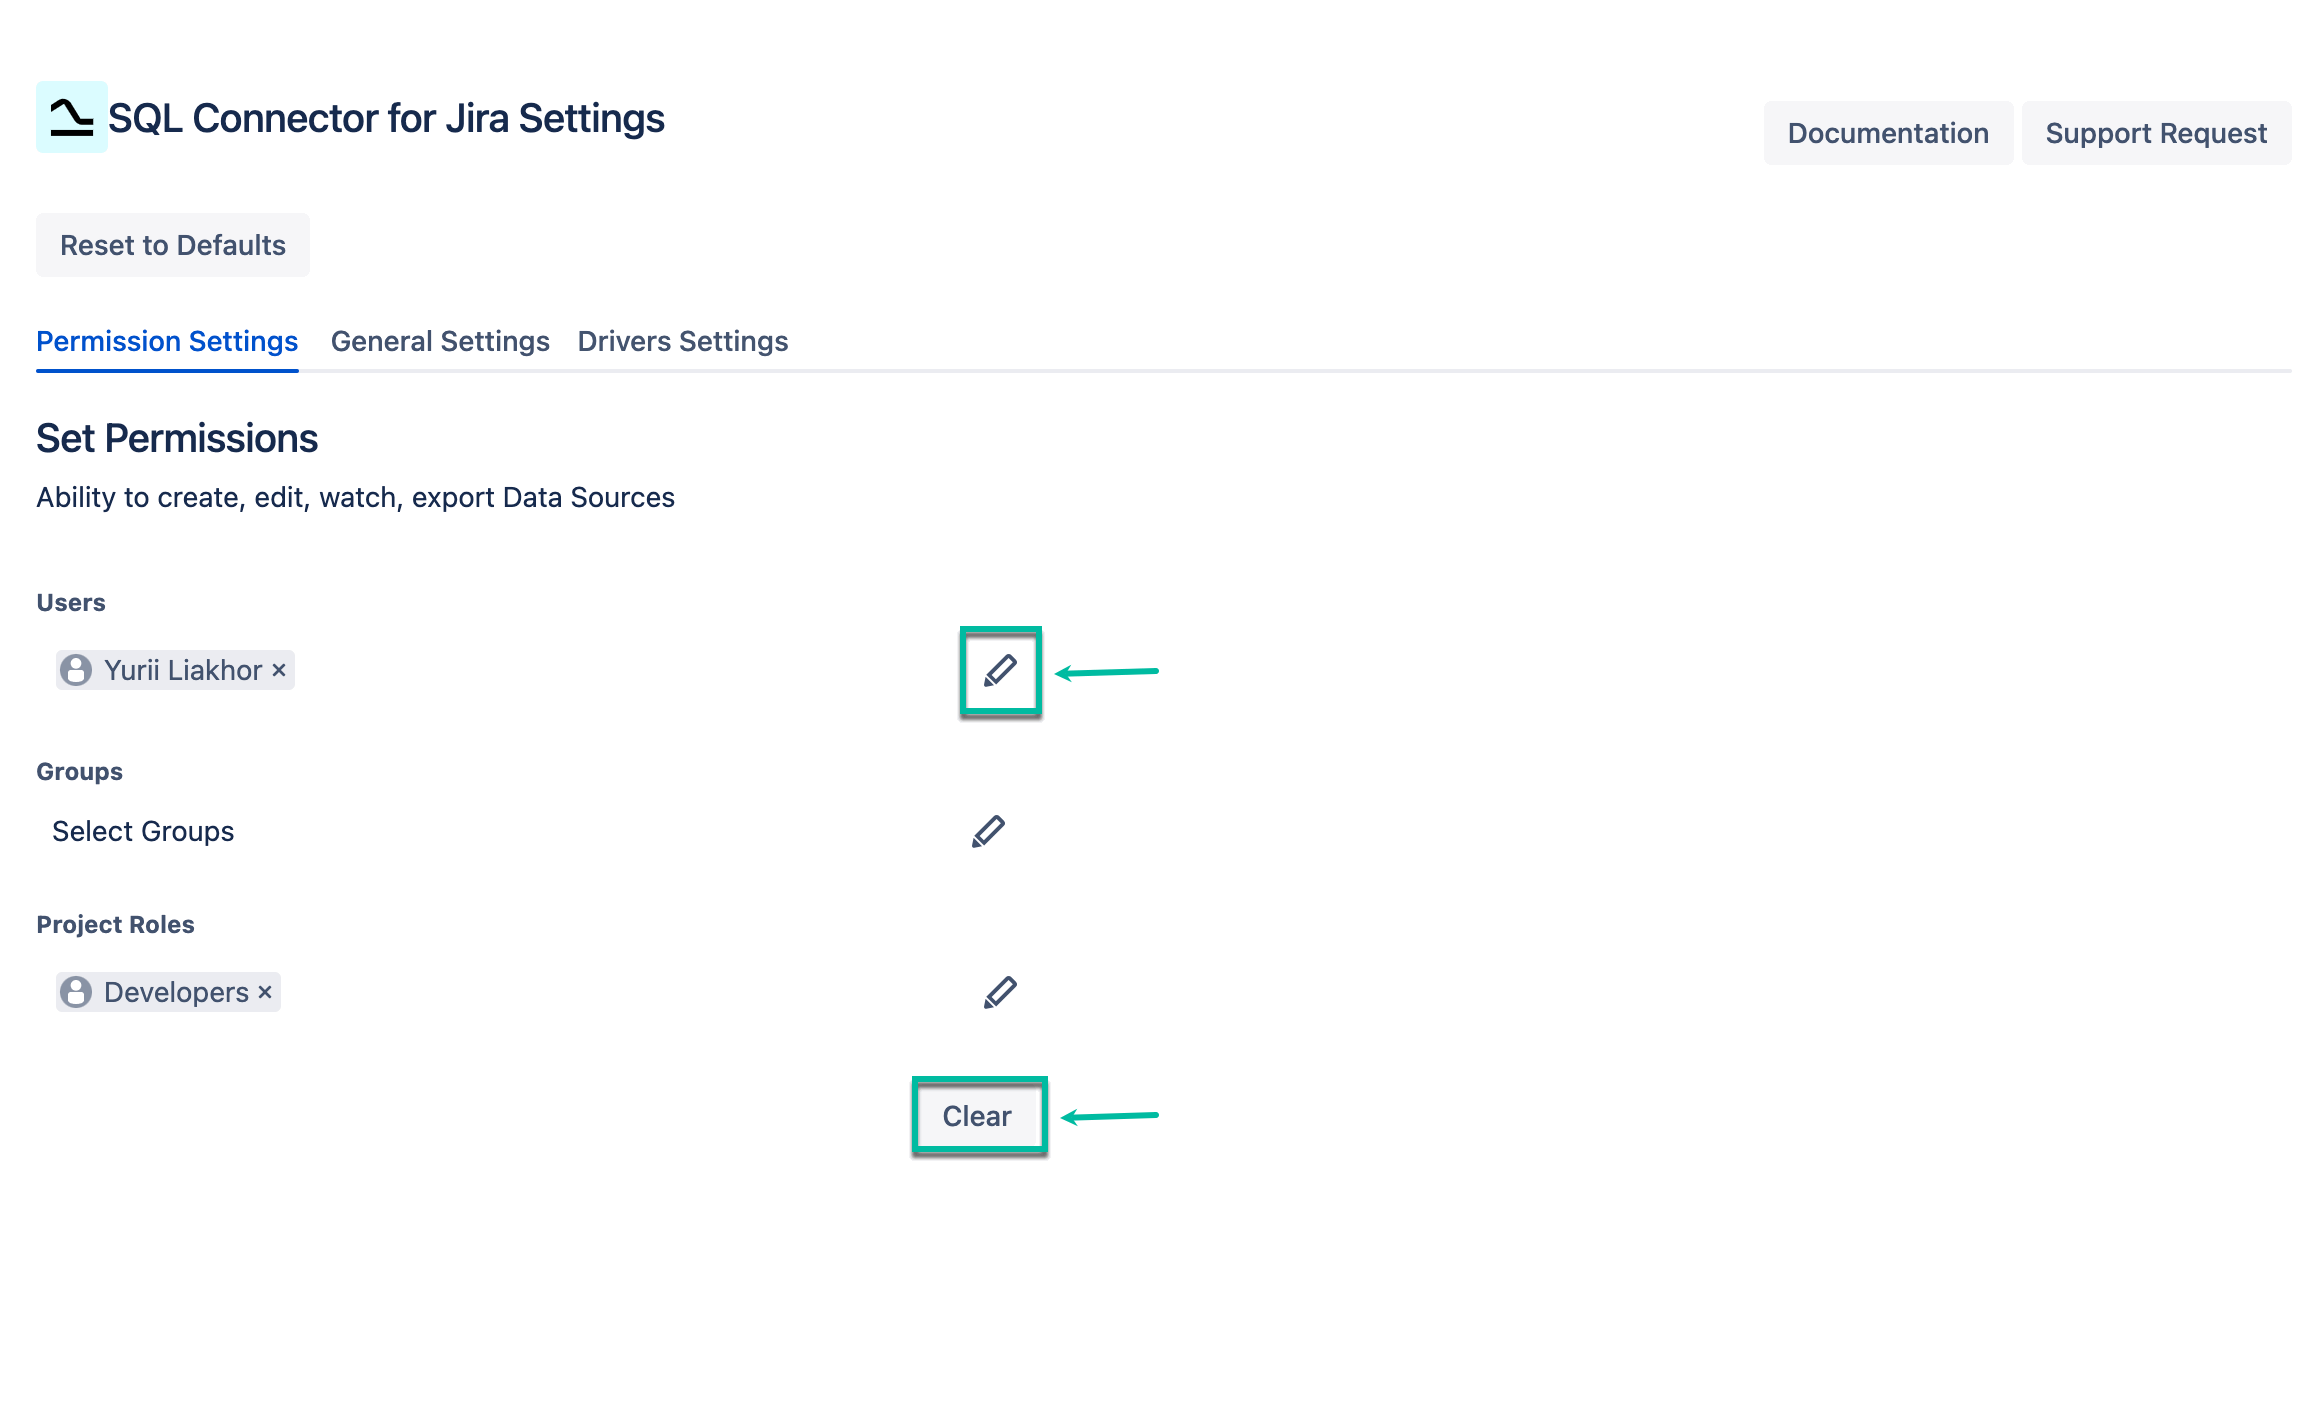Click the SQL Connector app logo
The image size is (2312, 1410).
click(x=70, y=118)
